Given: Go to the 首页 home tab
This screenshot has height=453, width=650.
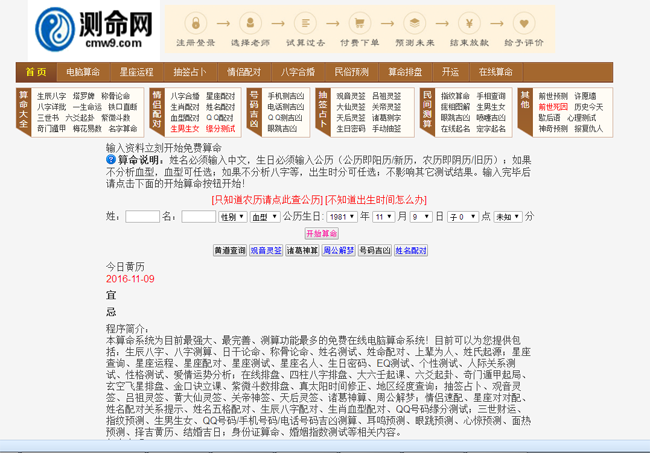Looking at the screenshot, I should coord(36,72).
